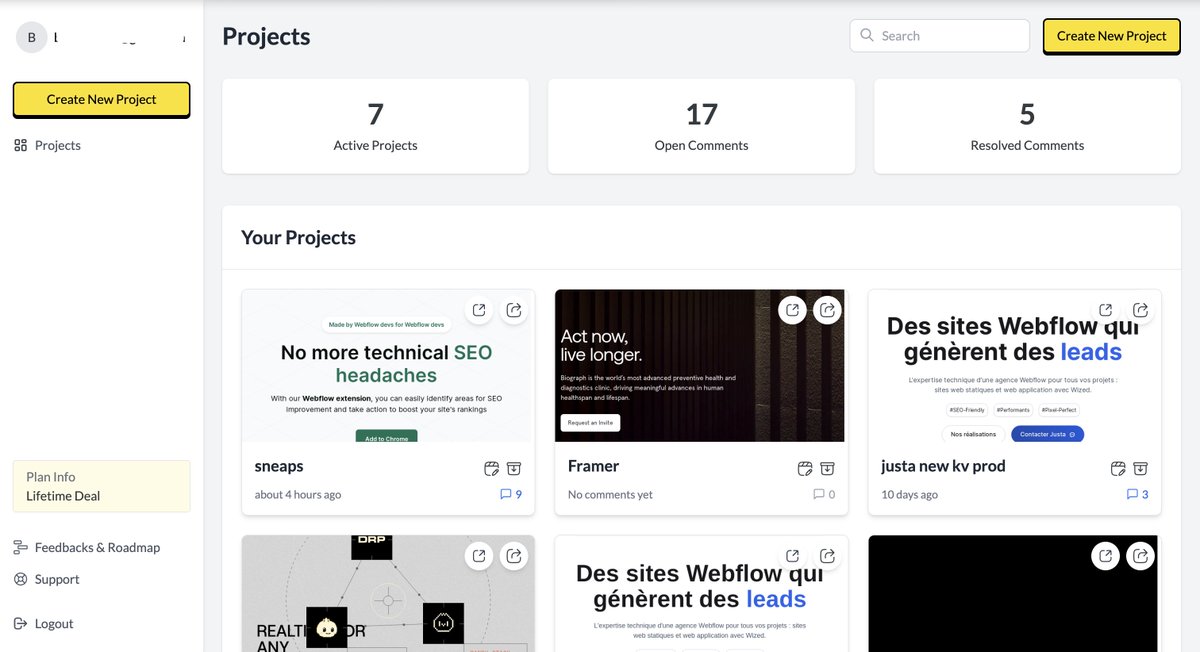
Task: Open the Framer project thumbnail
Action: (x=701, y=366)
